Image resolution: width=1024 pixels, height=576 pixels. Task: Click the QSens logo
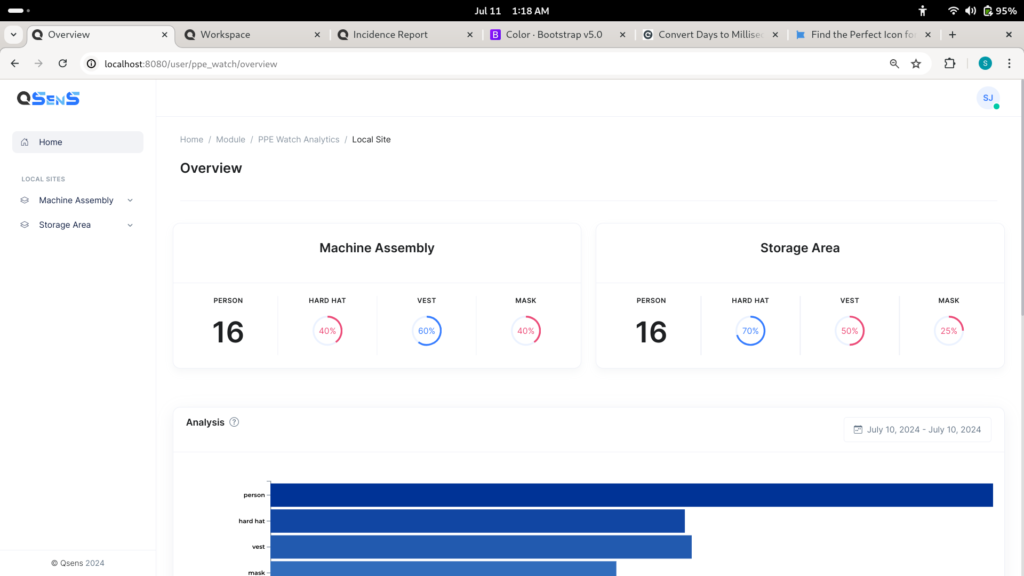tap(48, 98)
